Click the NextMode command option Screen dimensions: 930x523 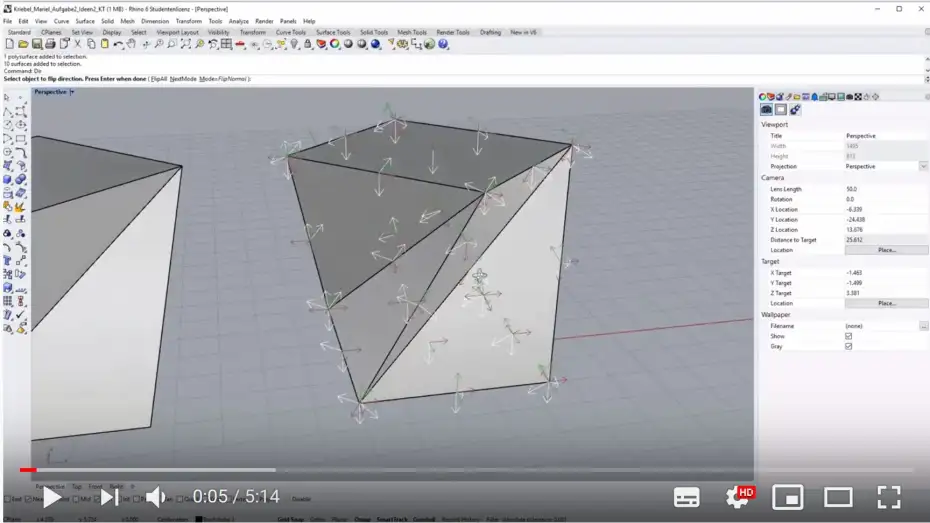[x=183, y=79]
